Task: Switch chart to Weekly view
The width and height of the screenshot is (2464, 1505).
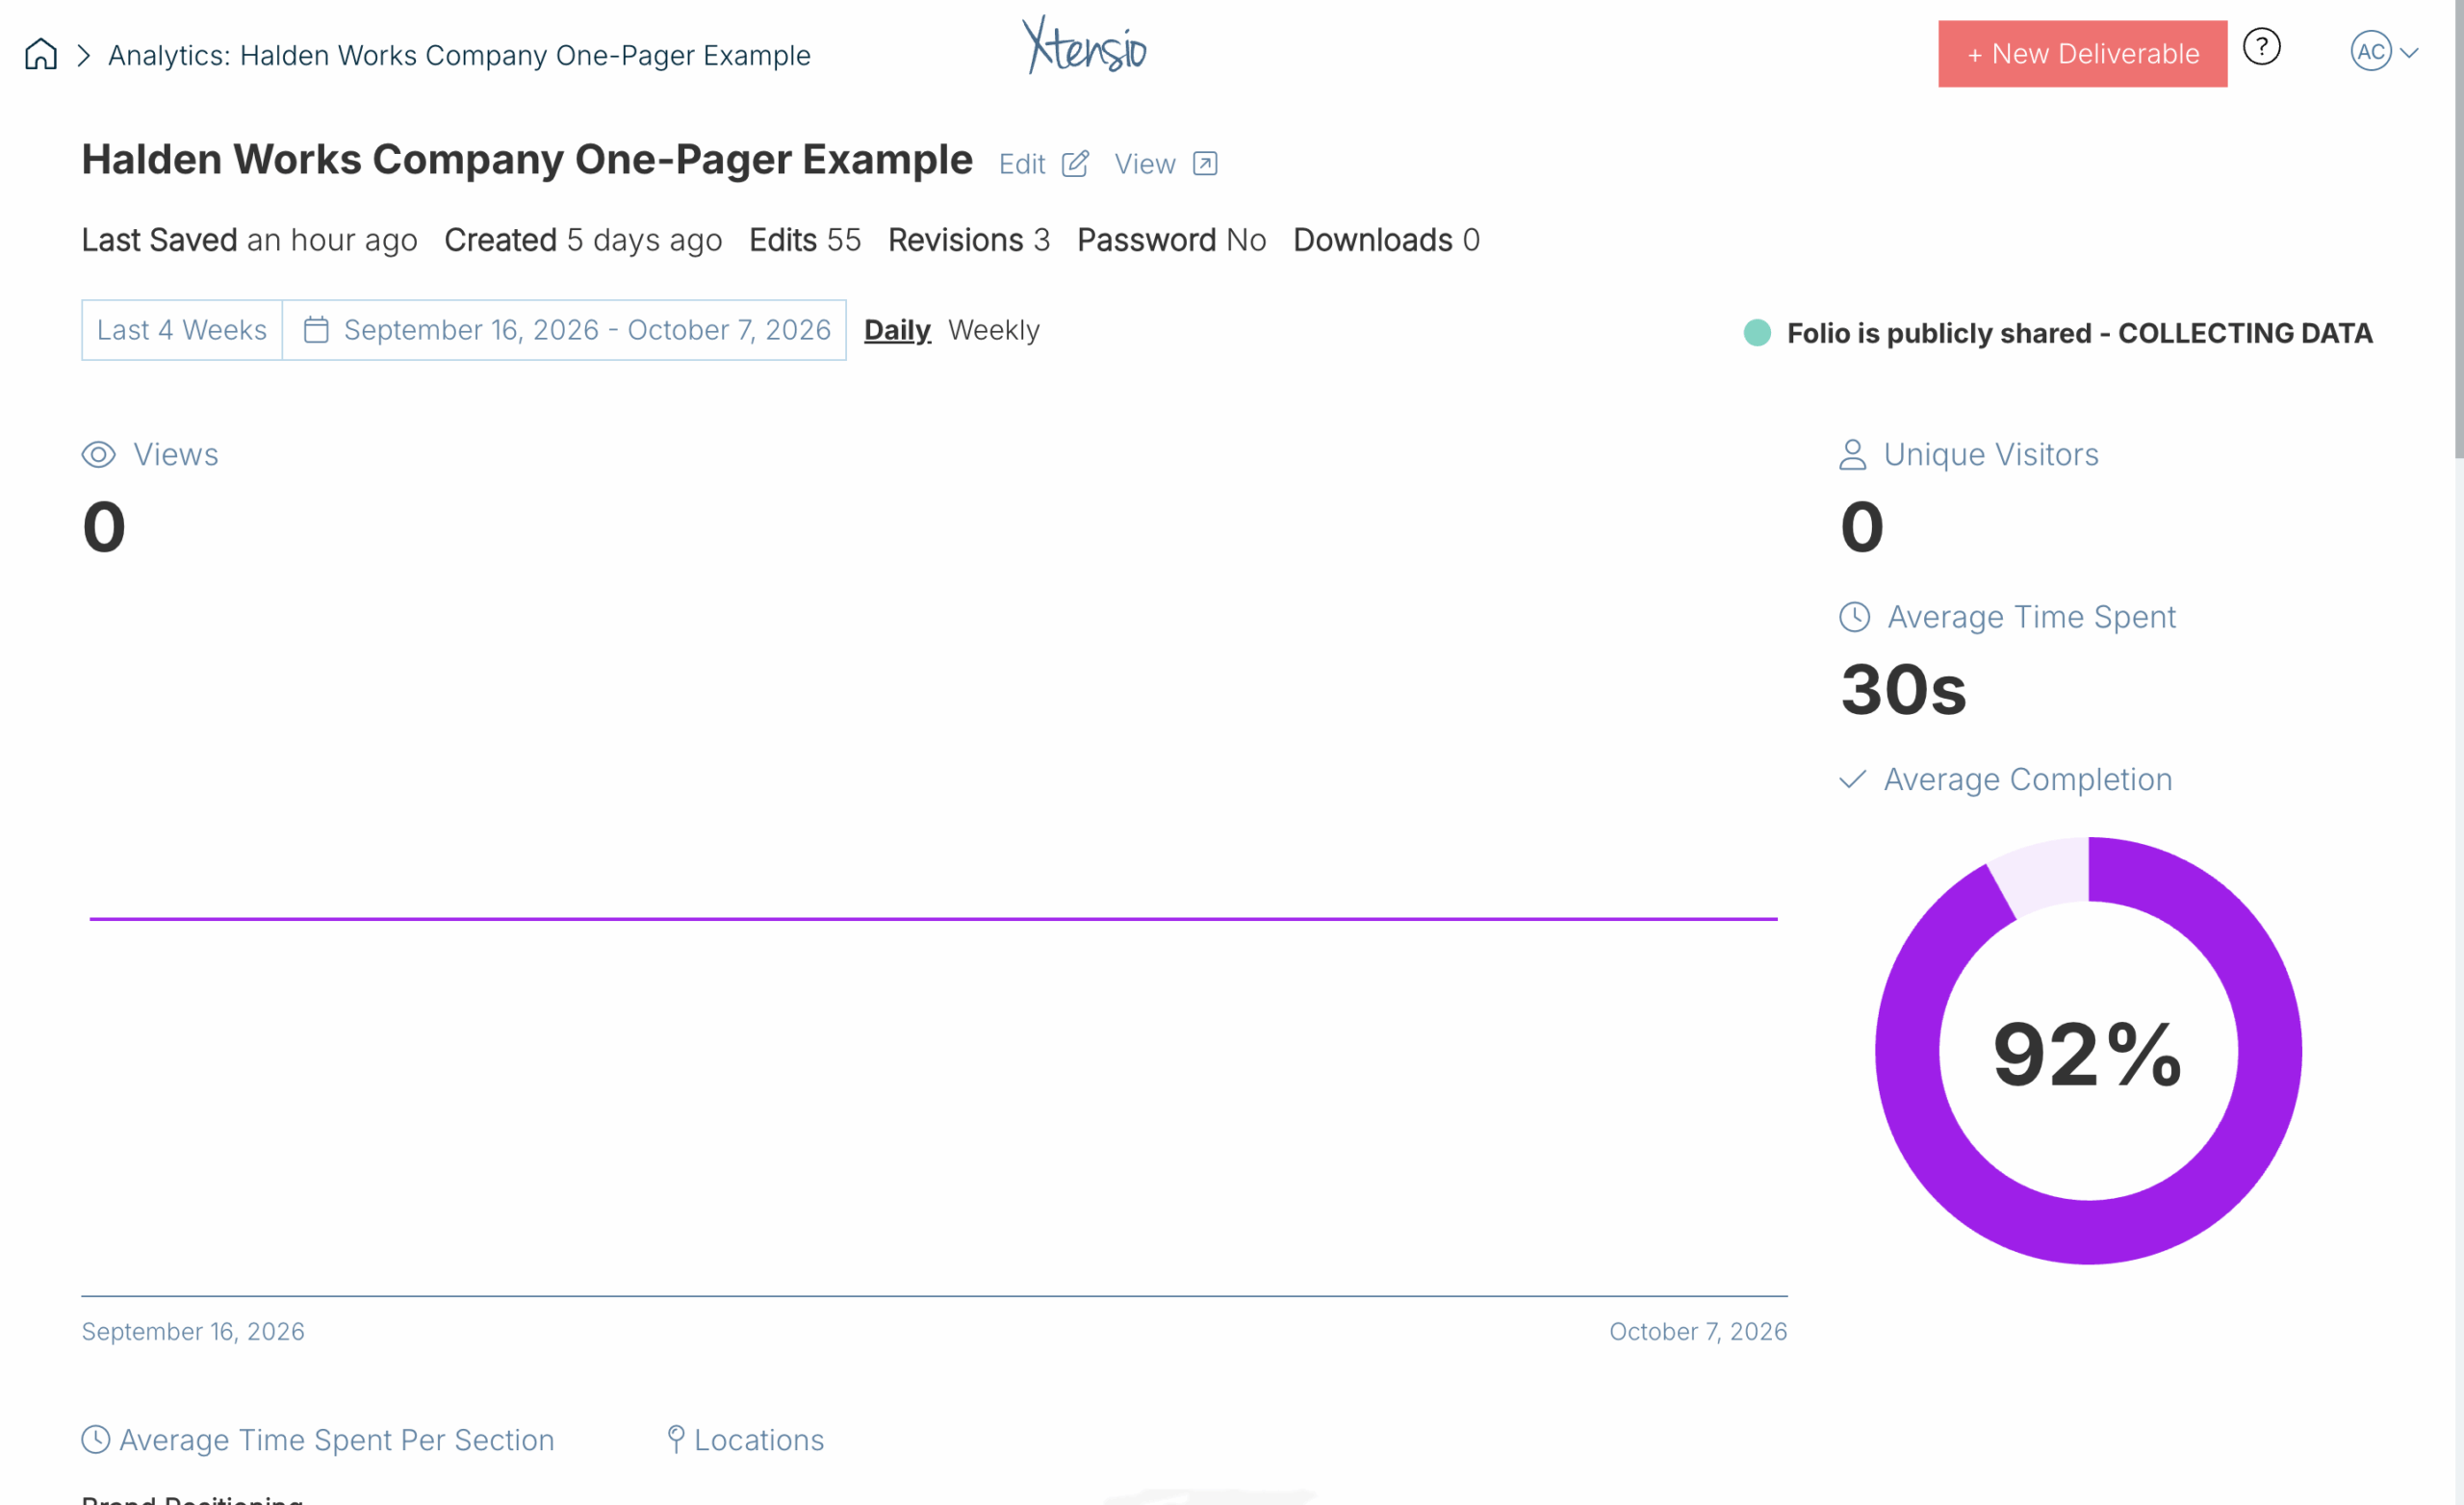Action: pos(994,330)
